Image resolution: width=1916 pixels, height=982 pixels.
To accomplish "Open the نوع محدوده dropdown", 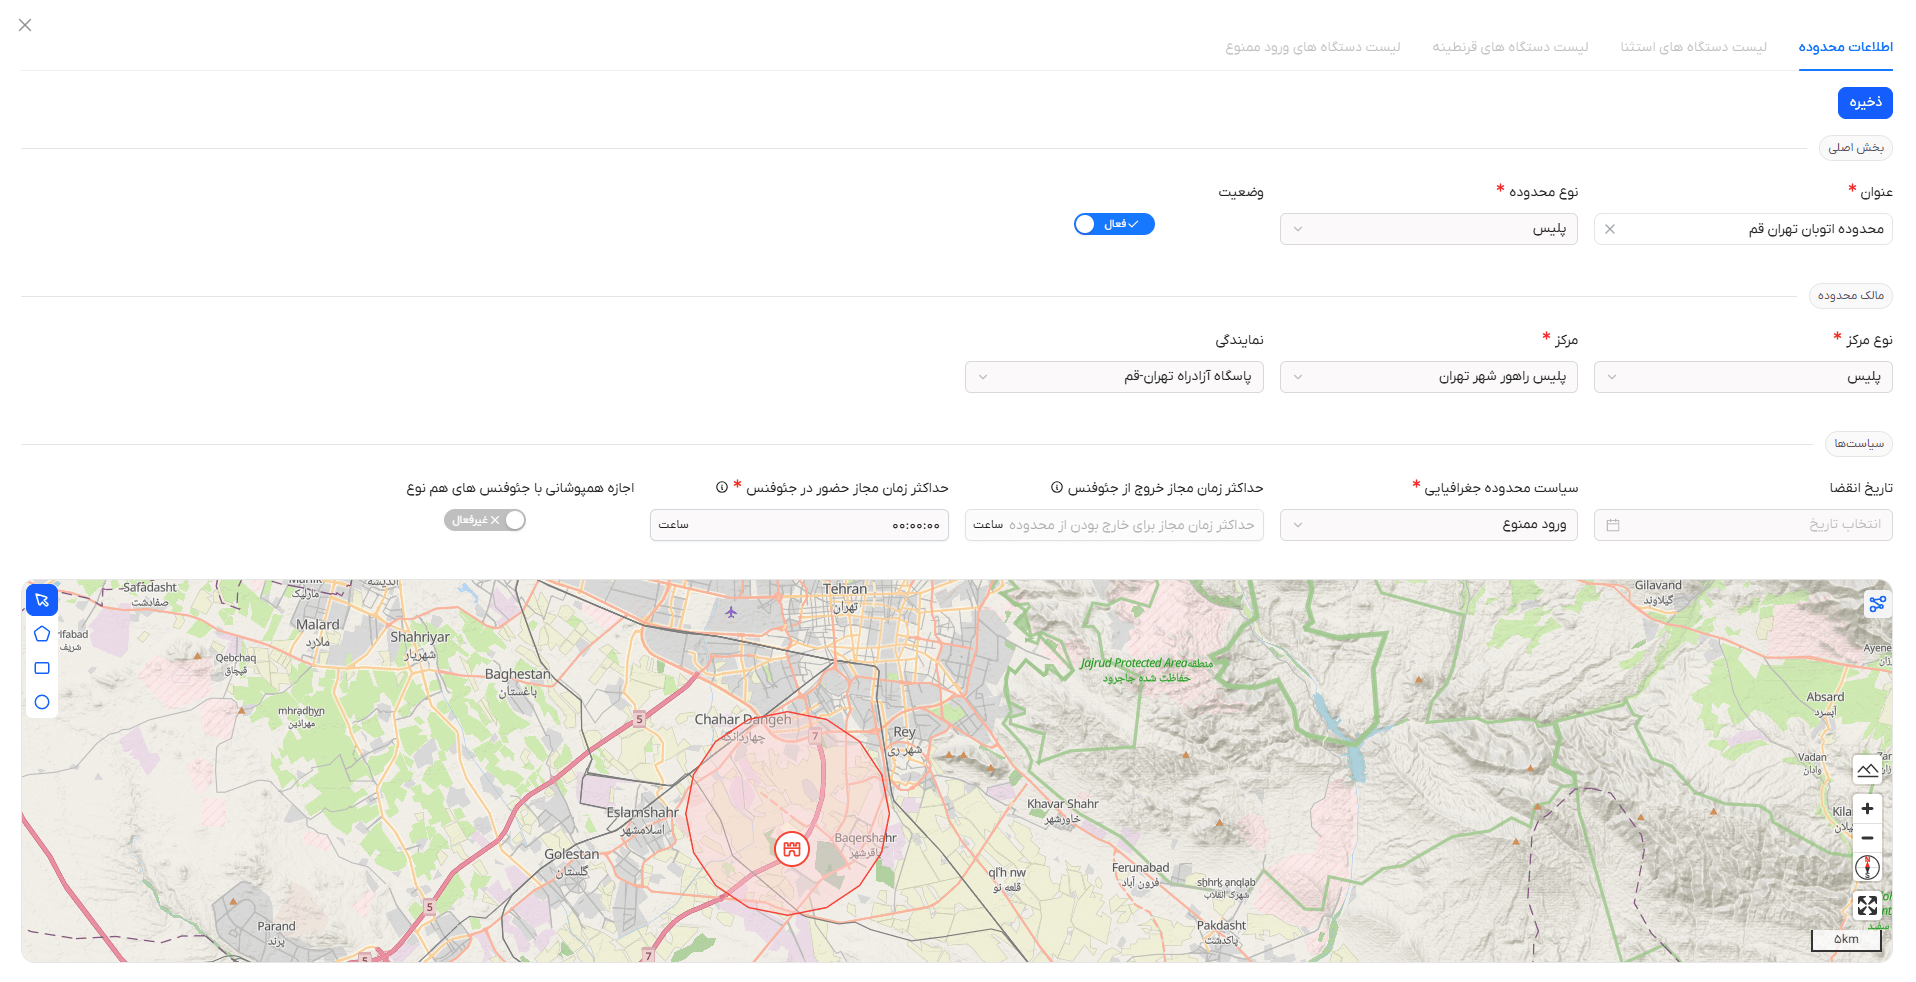I will [1428, 229].
